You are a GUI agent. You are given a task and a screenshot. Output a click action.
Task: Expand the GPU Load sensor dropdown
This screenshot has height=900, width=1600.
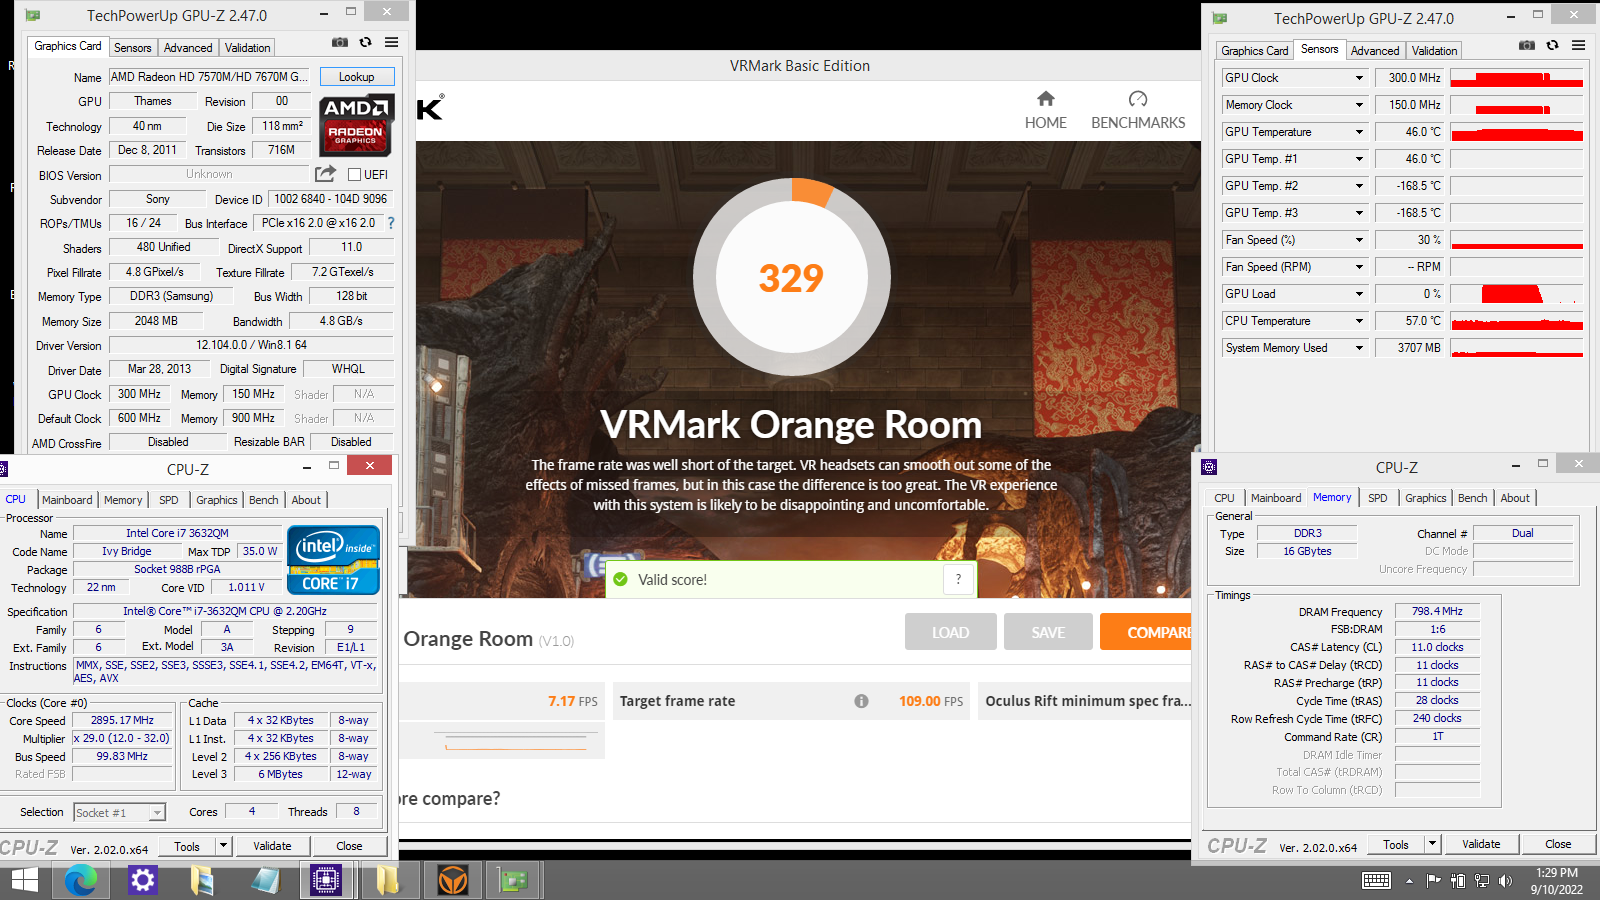[1359, 294]
